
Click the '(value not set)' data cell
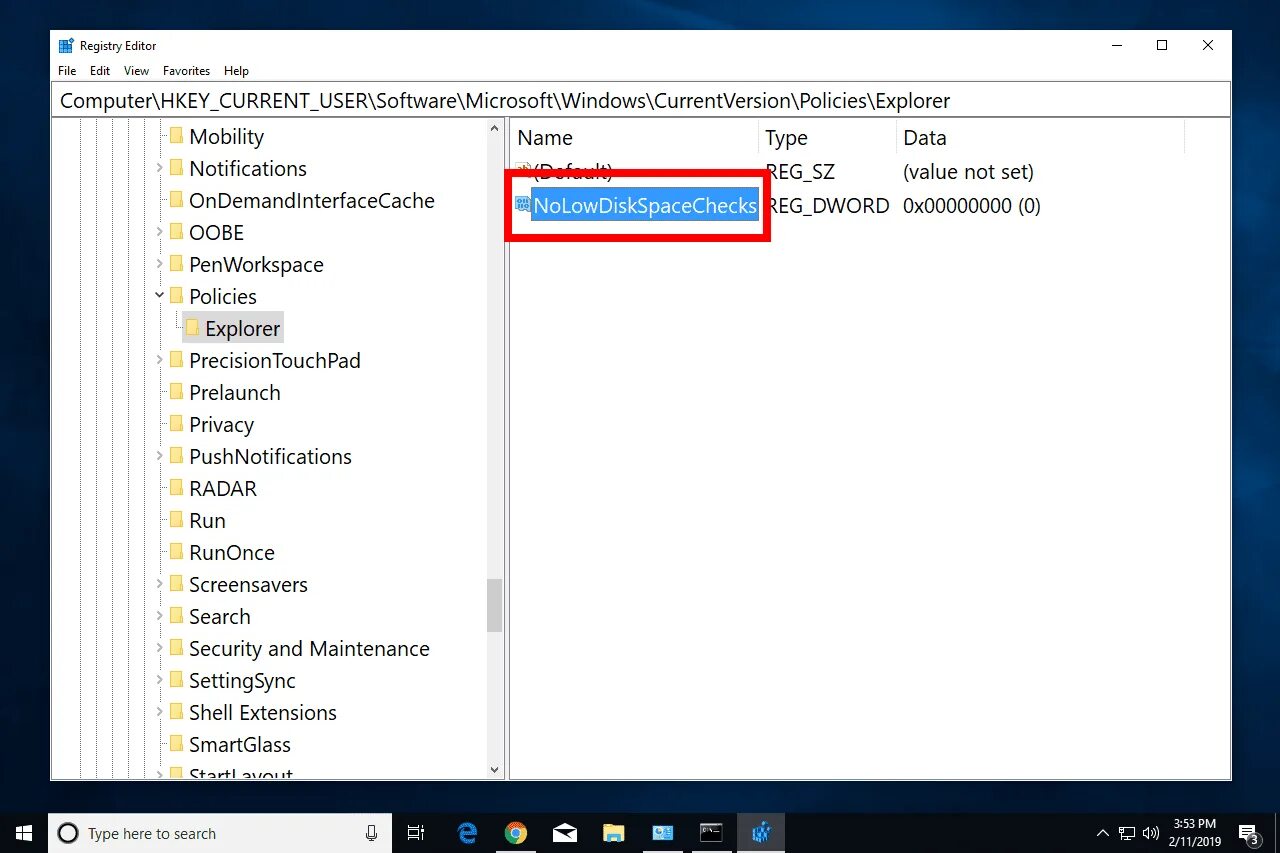(x=968, y=171)
